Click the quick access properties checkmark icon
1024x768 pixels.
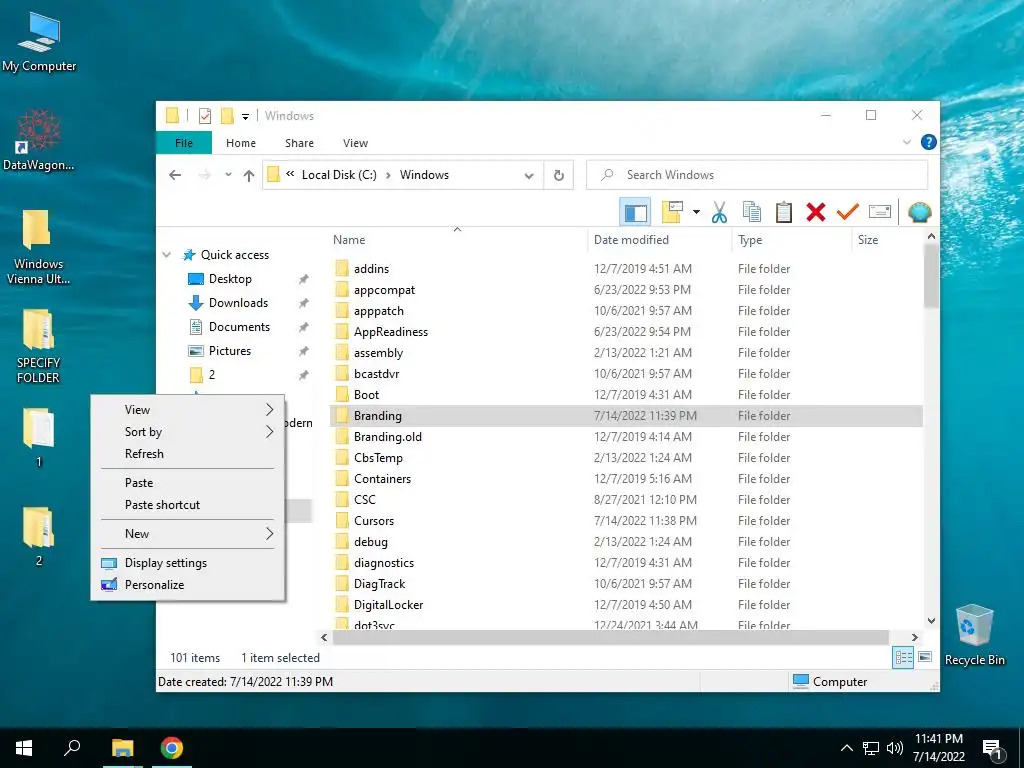pyautogui.click(x=205, y=116)
